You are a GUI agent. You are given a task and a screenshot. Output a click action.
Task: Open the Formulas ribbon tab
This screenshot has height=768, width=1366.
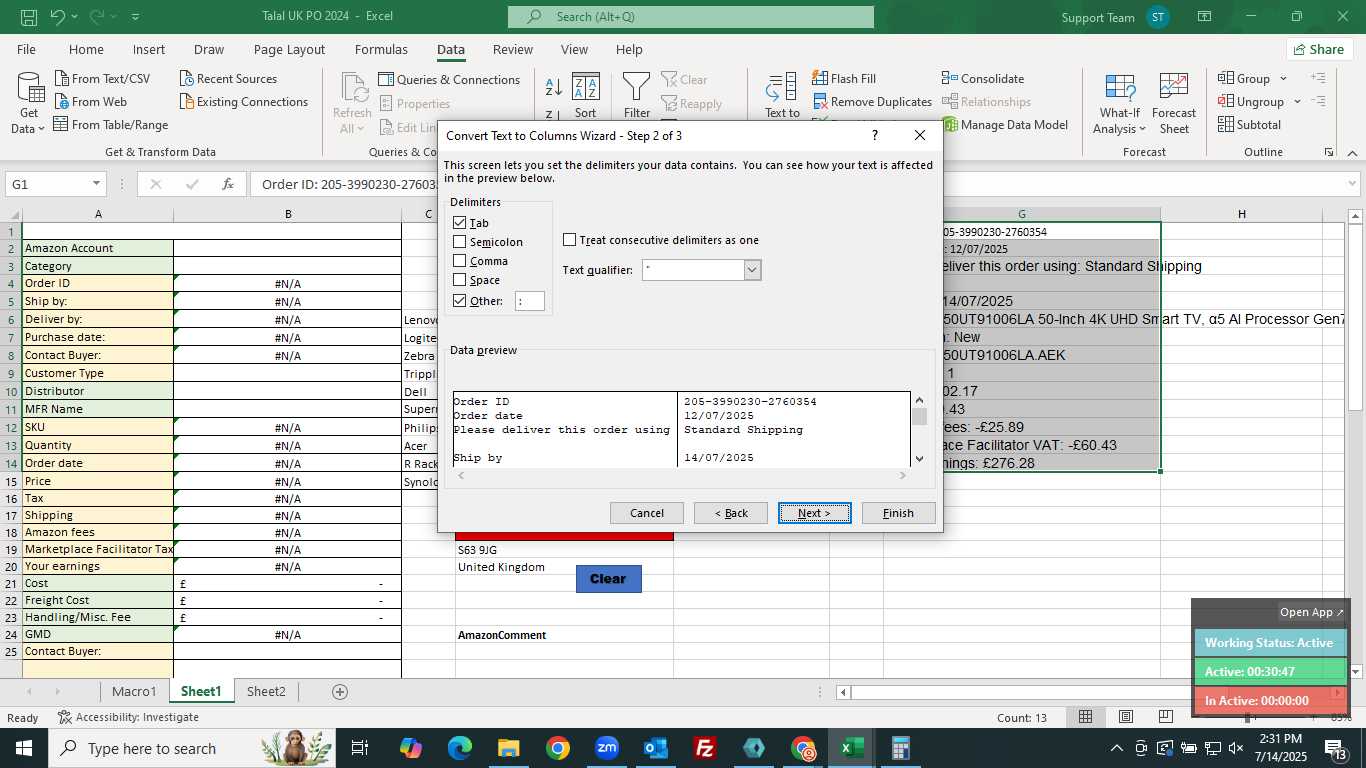(x=381, y=50)
